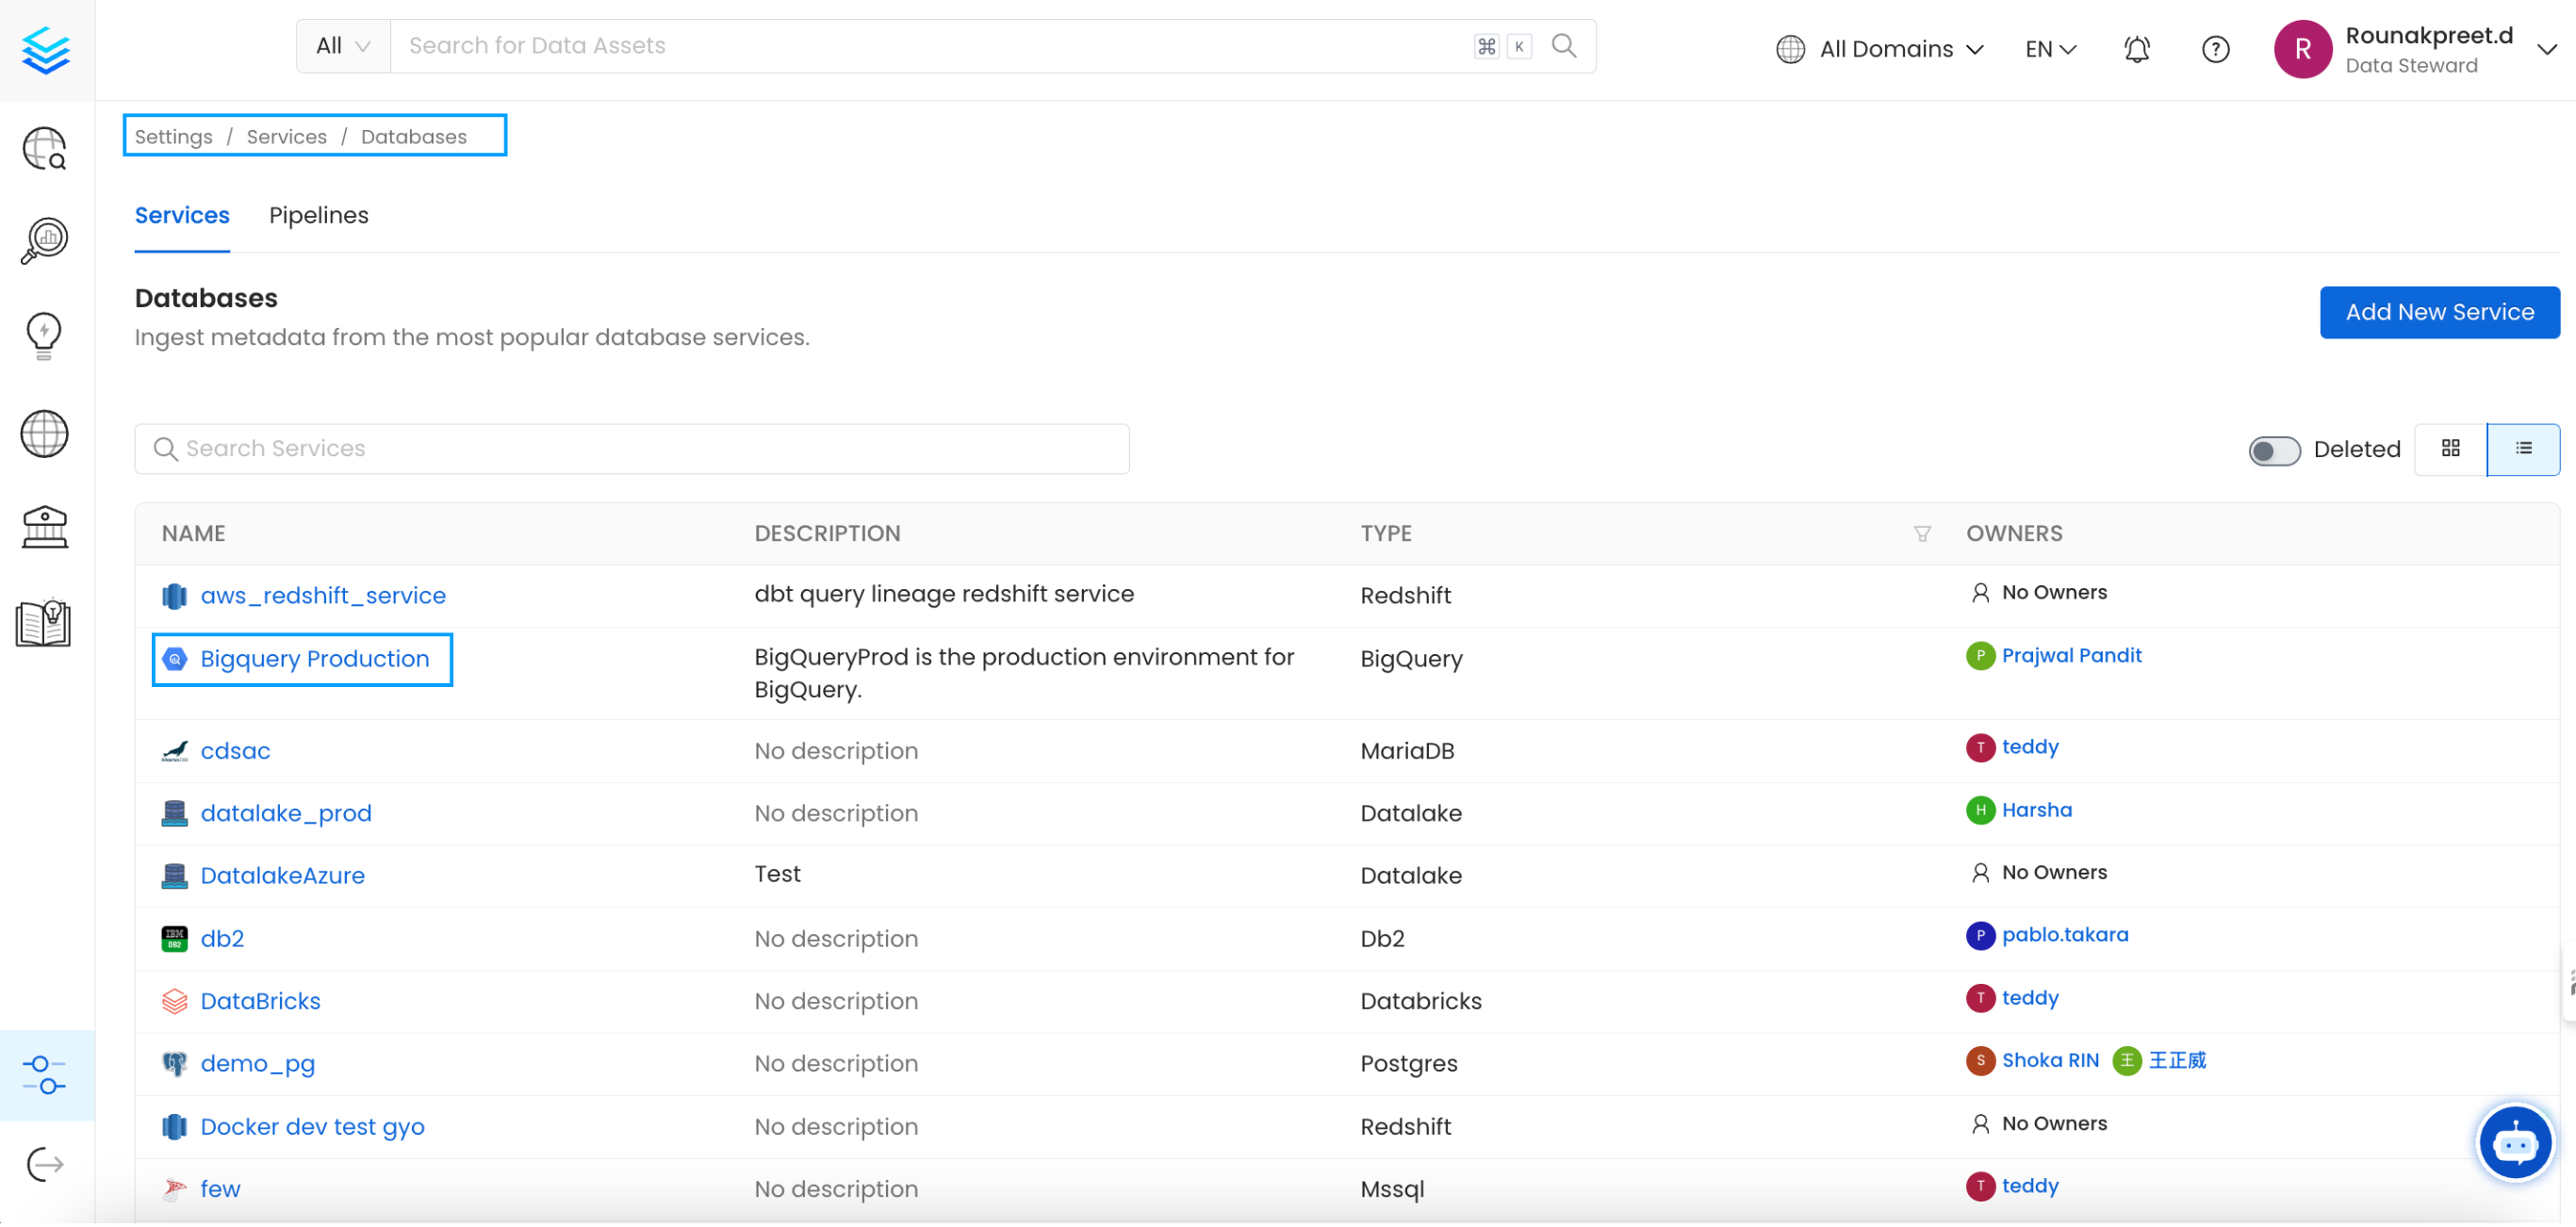Click the BigQuery icon beside Bigquery Production
The height and width of the screenshot is (1227, 2576).
click(175, 660)
